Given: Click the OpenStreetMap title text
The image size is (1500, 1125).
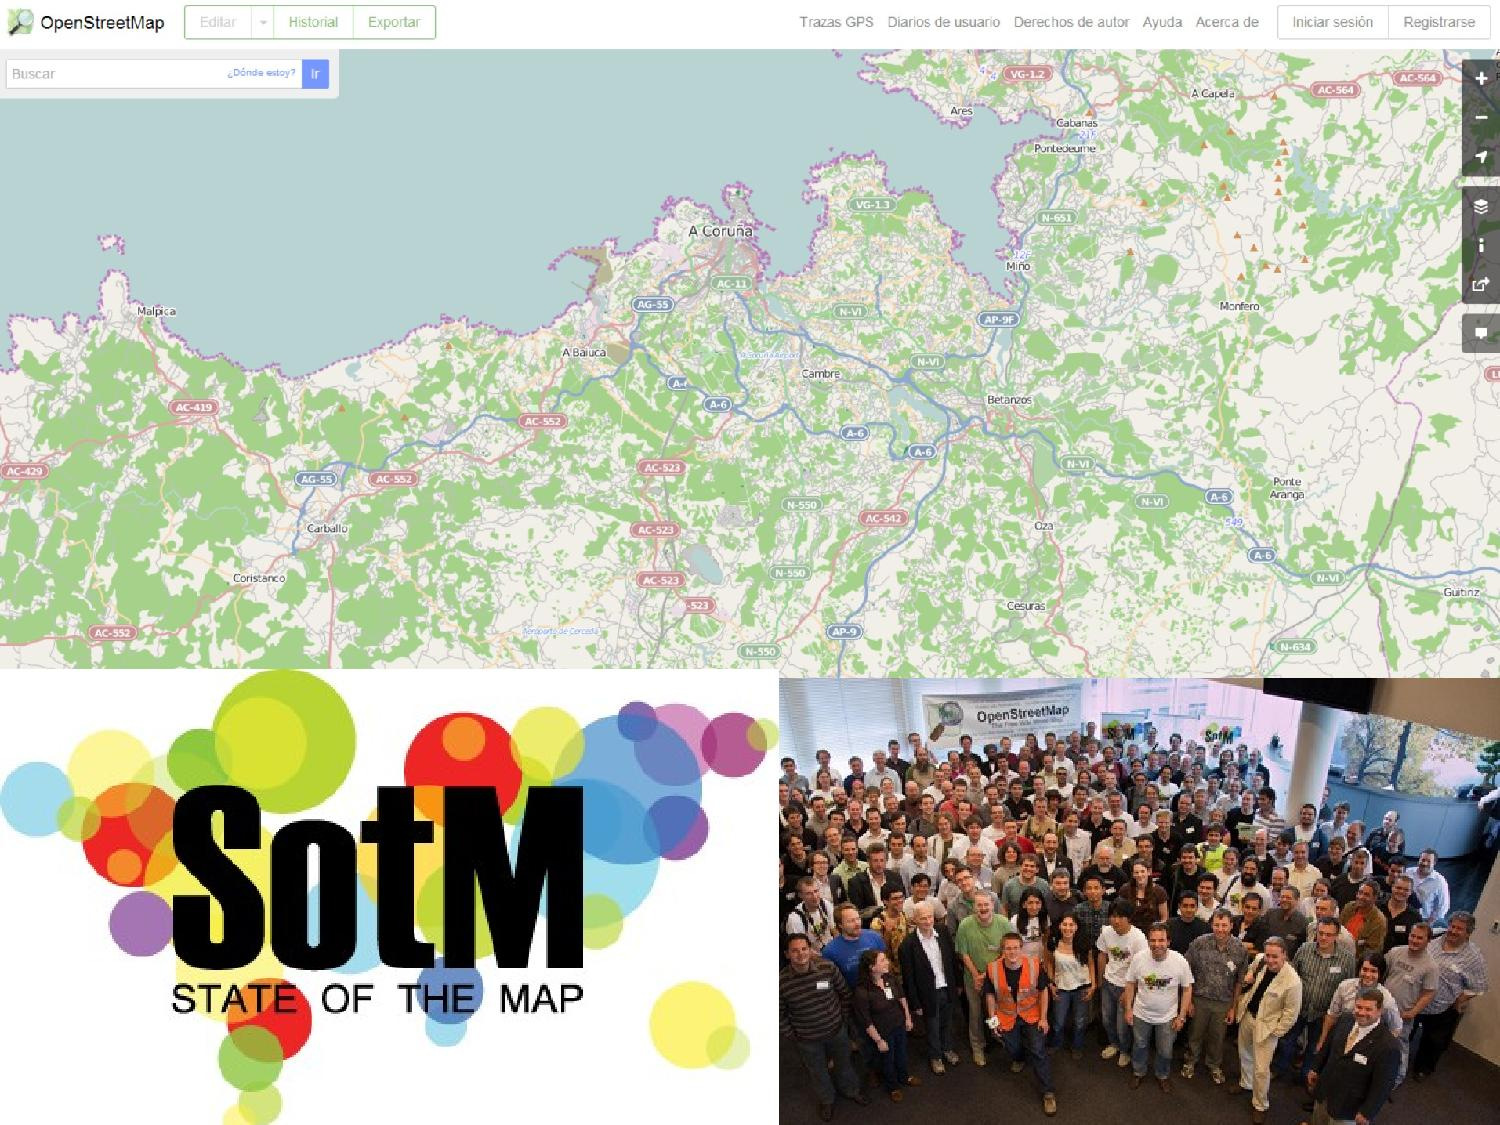Looking at the screenshot, I should tap(102, 22).
